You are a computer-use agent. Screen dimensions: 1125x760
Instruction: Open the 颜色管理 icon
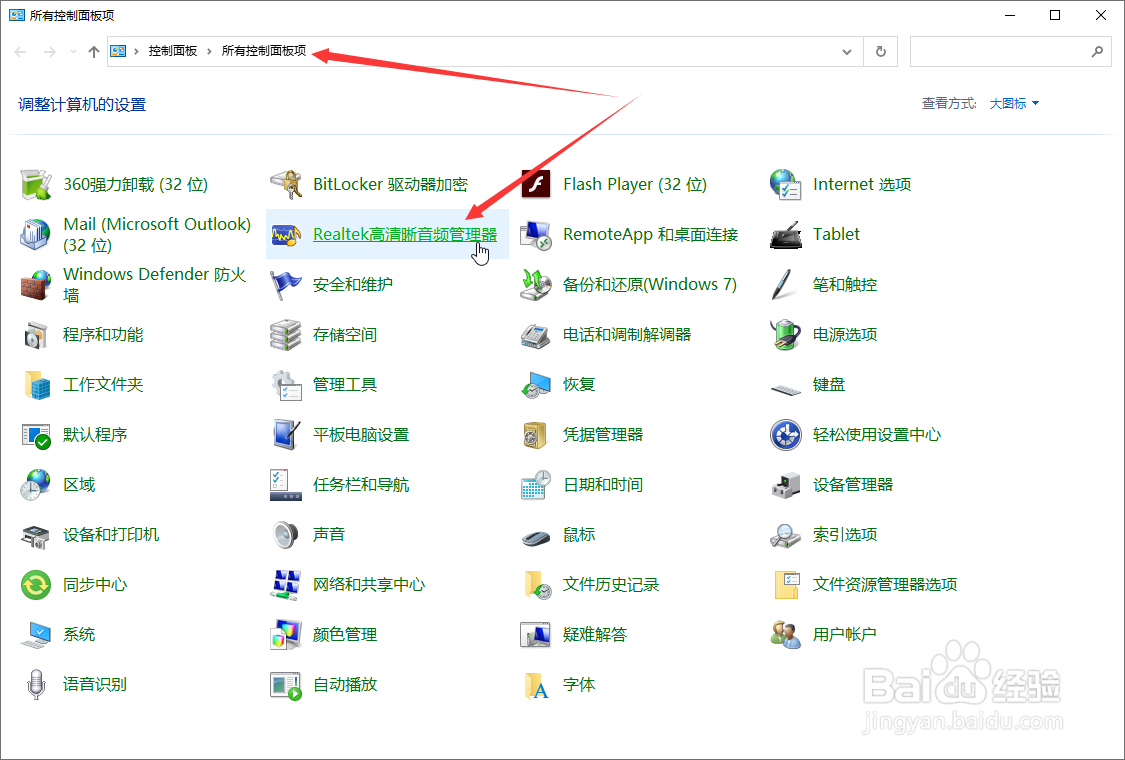(x=286, y=634)
